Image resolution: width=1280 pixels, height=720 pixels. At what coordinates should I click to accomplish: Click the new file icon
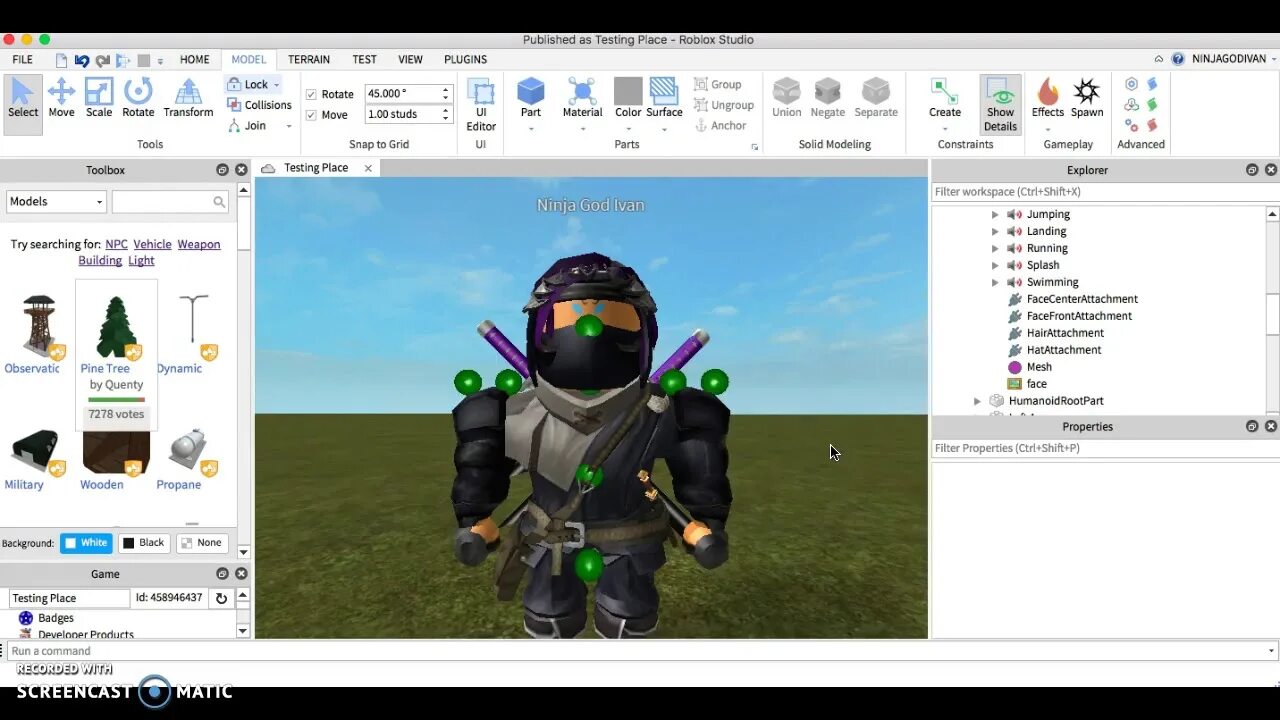click(61, 60)
